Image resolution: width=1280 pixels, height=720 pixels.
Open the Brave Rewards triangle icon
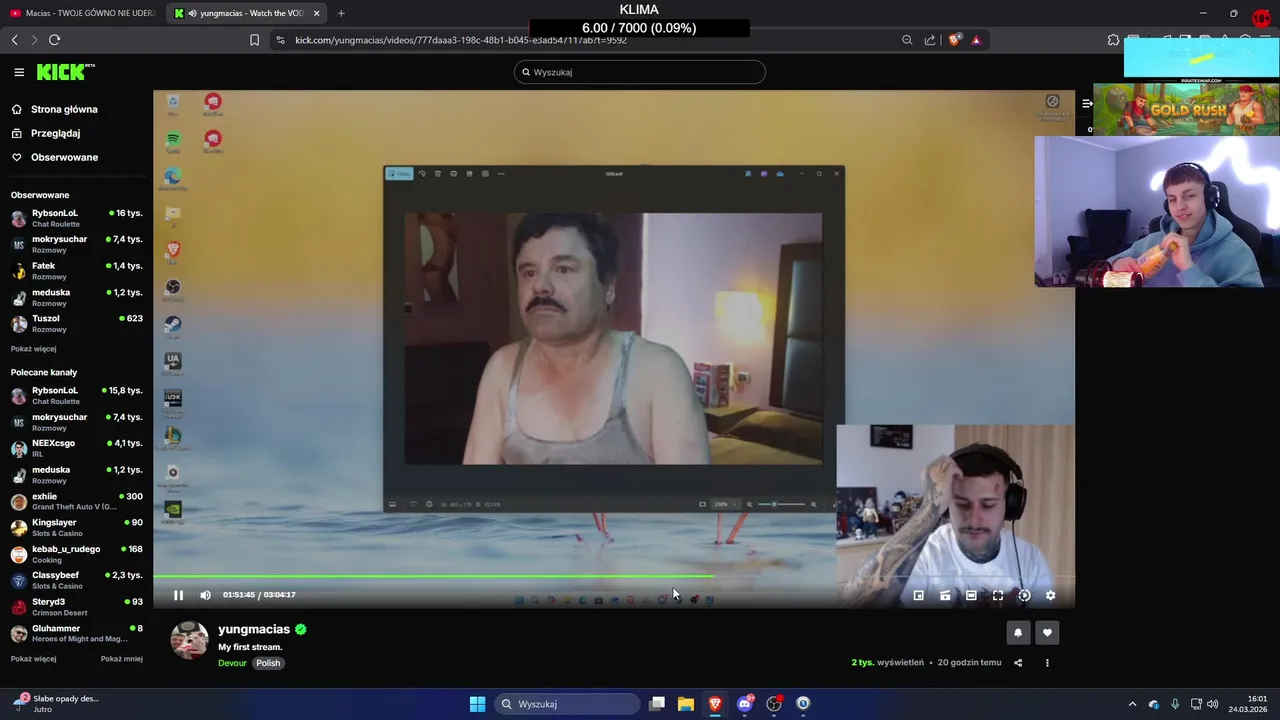coord(976,40)
